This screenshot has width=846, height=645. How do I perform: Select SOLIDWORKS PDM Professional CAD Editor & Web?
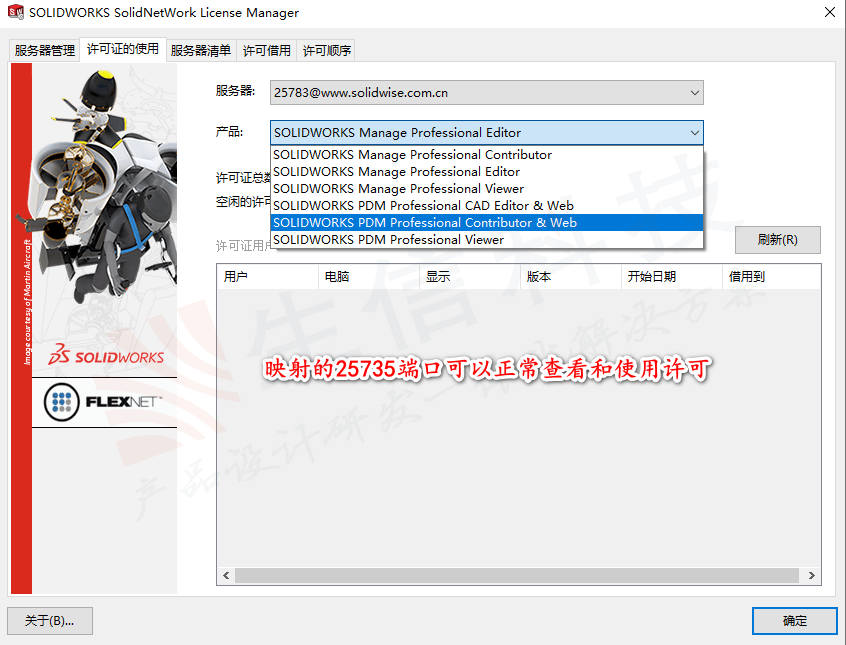click(x=487, y=206)
